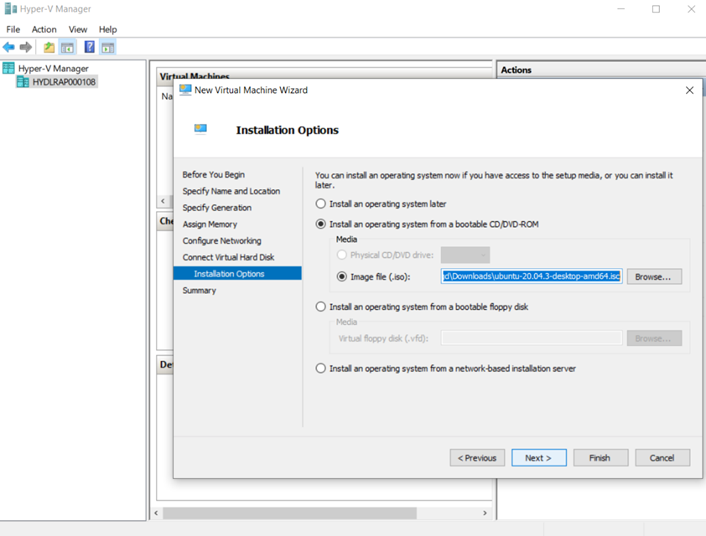The height and width of the screenshot is (536, 706).
Task: Go to Before You Begin step
Action: 213,174
